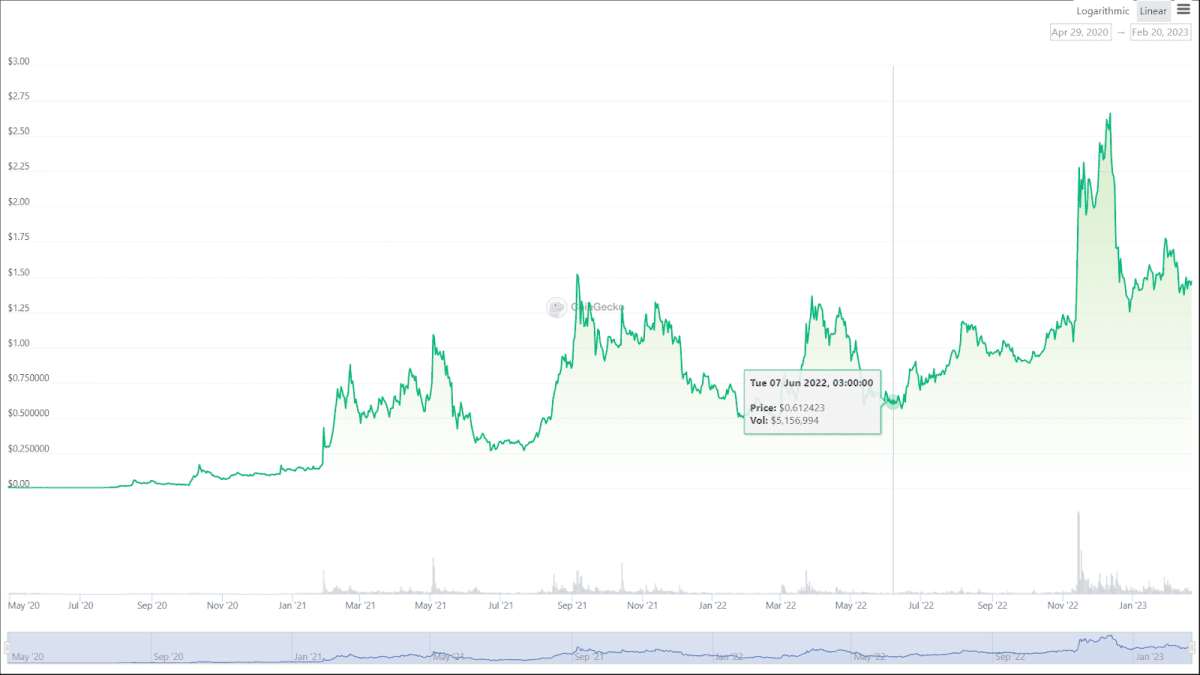This screenshot has height=675, width=1200.
Task: Click the Jan '23 axis label
Action: [x=1135, y=605]
